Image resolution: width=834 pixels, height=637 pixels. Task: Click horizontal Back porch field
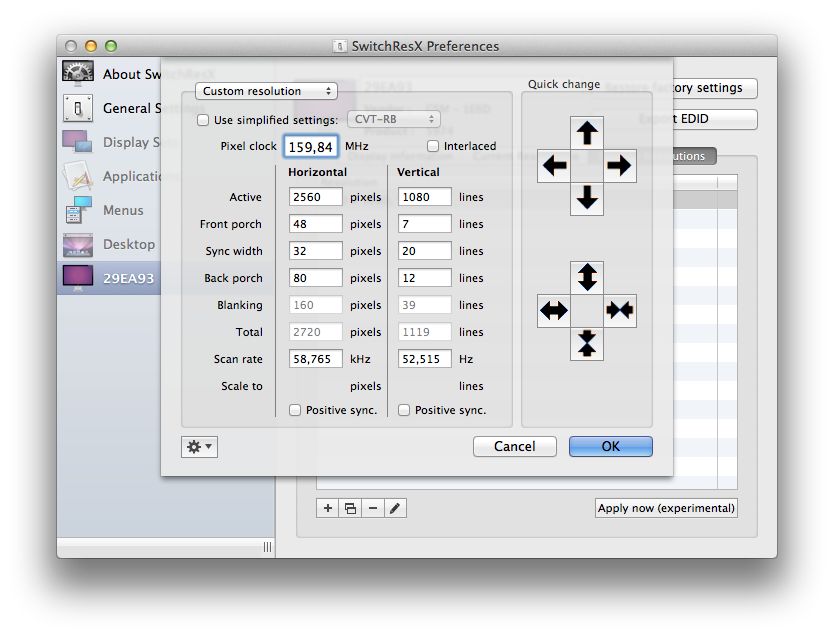[x=316, y=278]
